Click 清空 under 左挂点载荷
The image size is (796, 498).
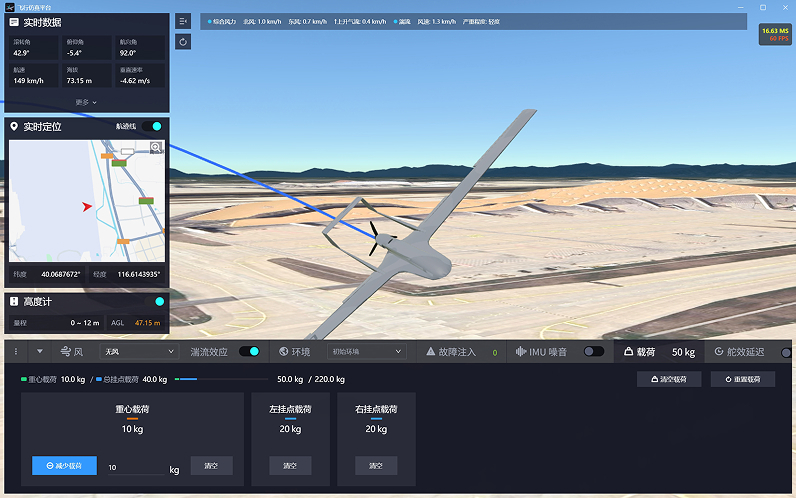[x=290, y=466]
